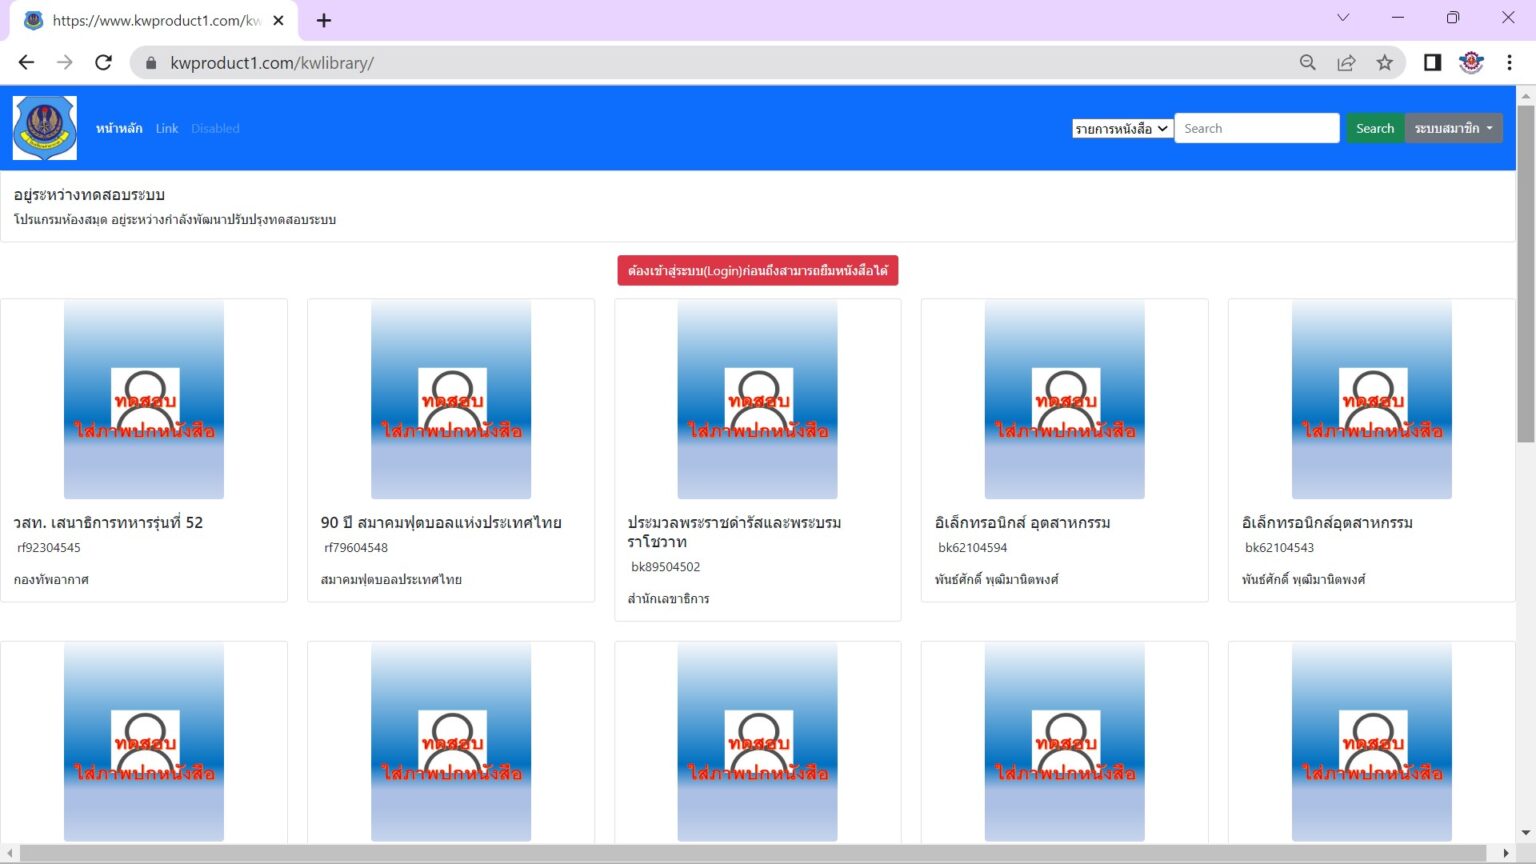Click the red login warning banner
Screen dimensions: 1536x864
pos(757,270)
